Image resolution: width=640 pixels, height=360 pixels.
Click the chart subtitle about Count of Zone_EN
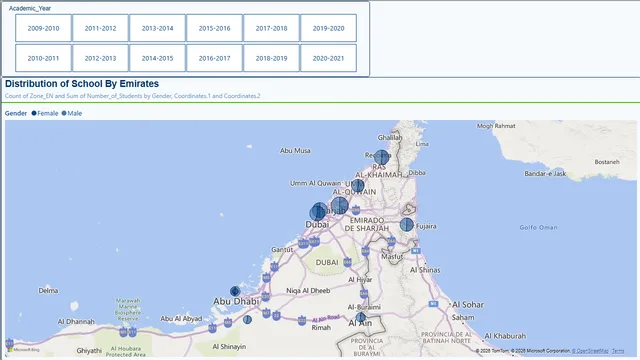(x=132, y=96)
